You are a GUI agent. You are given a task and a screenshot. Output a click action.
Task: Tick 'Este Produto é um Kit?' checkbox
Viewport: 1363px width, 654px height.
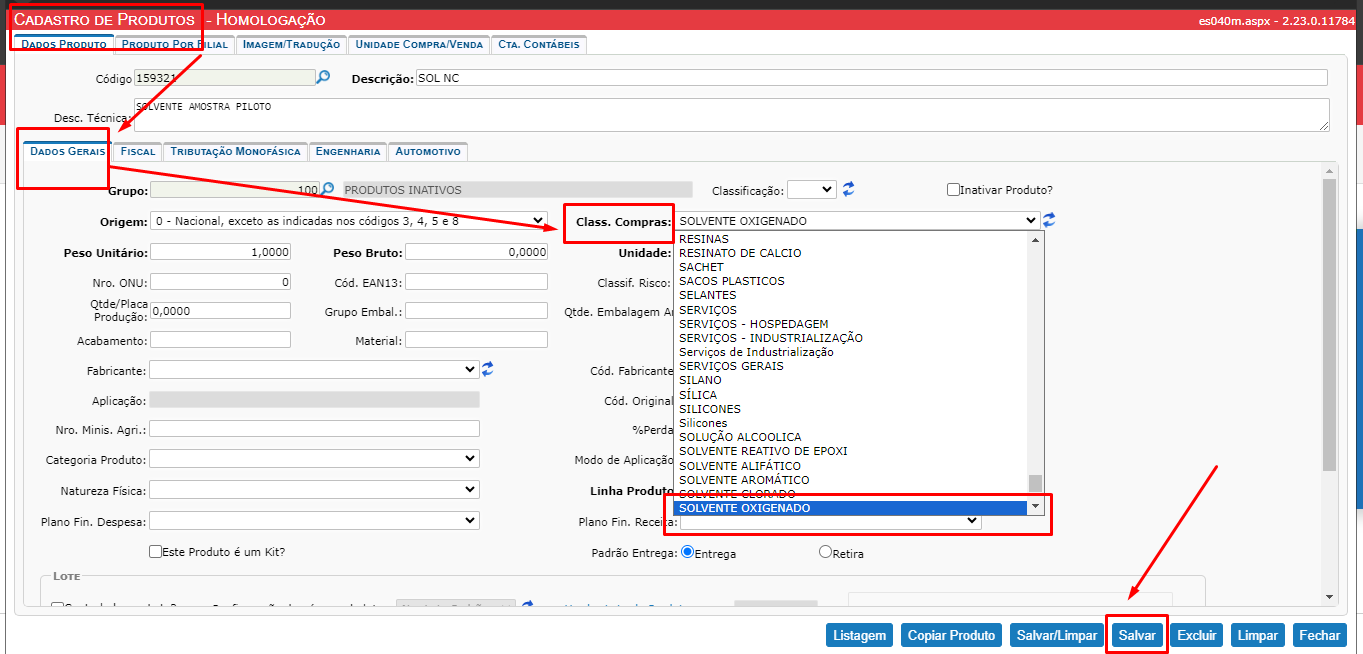click(x=155, y=551)
